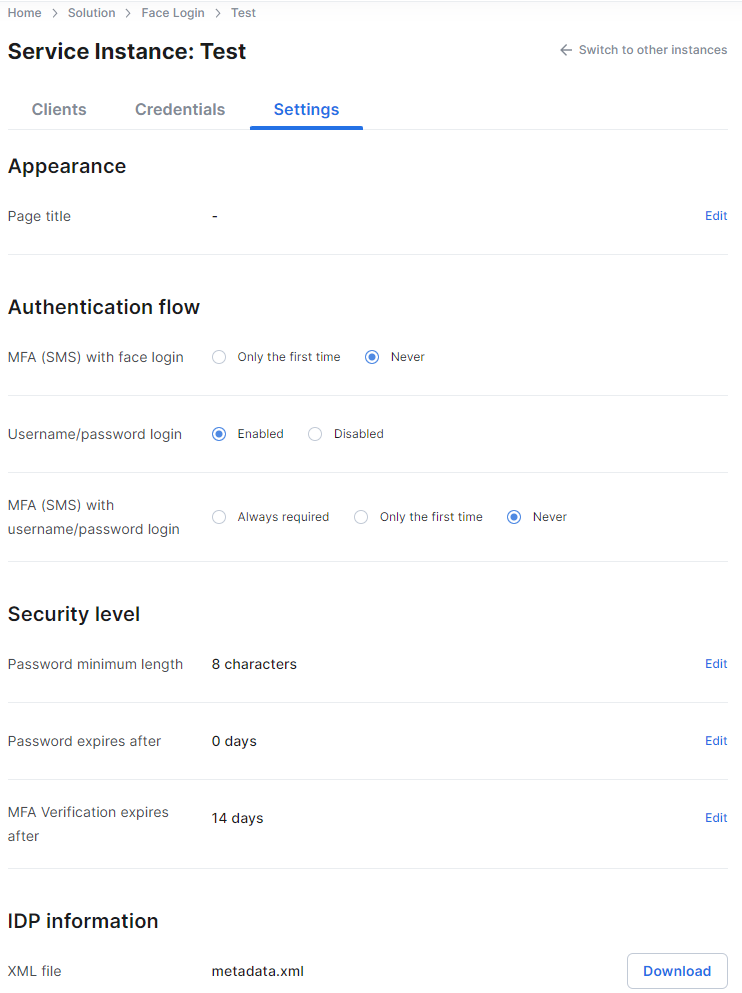
Task: Switch to the Clients tab
Action: 58,109
